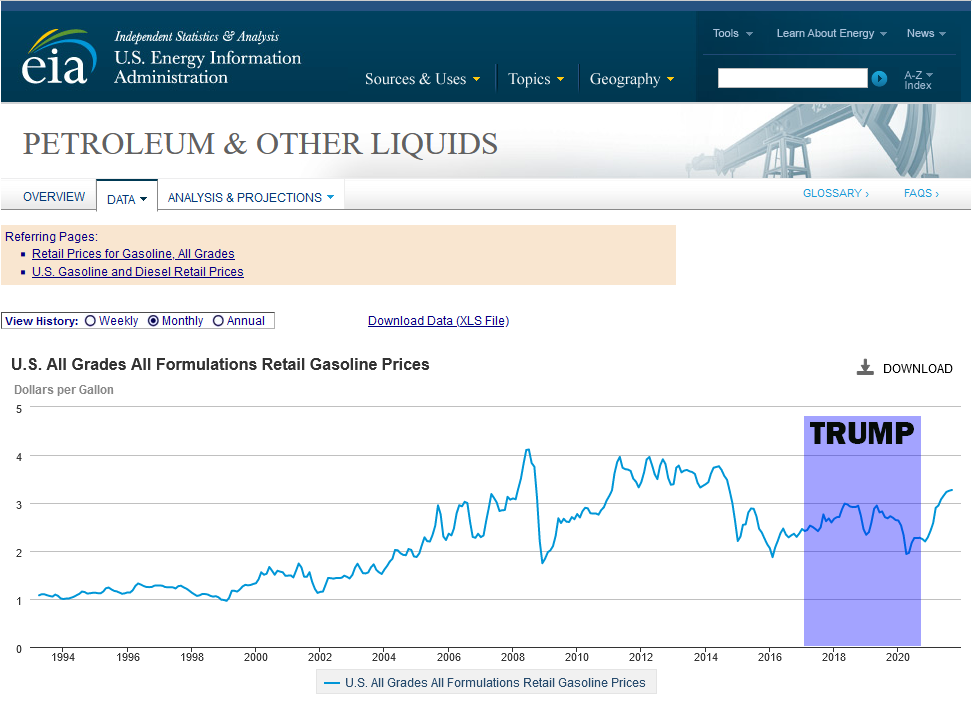Select the Annual view history option
This screenshot has height=708, width=972.
pos(218,321)
